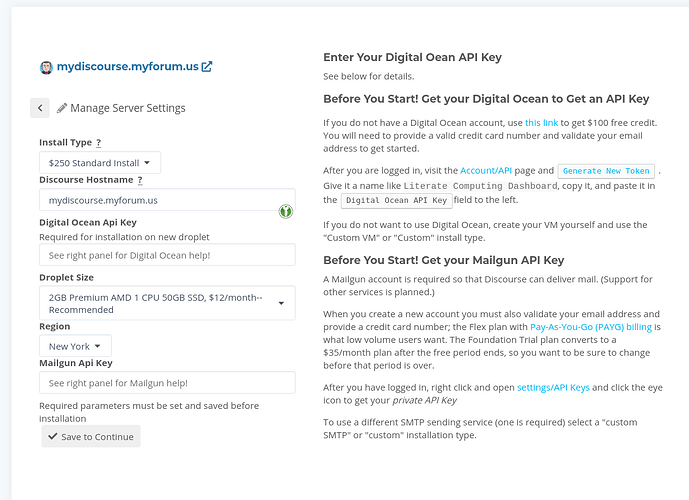Click the 'Region' field label

tap(54, 326)
